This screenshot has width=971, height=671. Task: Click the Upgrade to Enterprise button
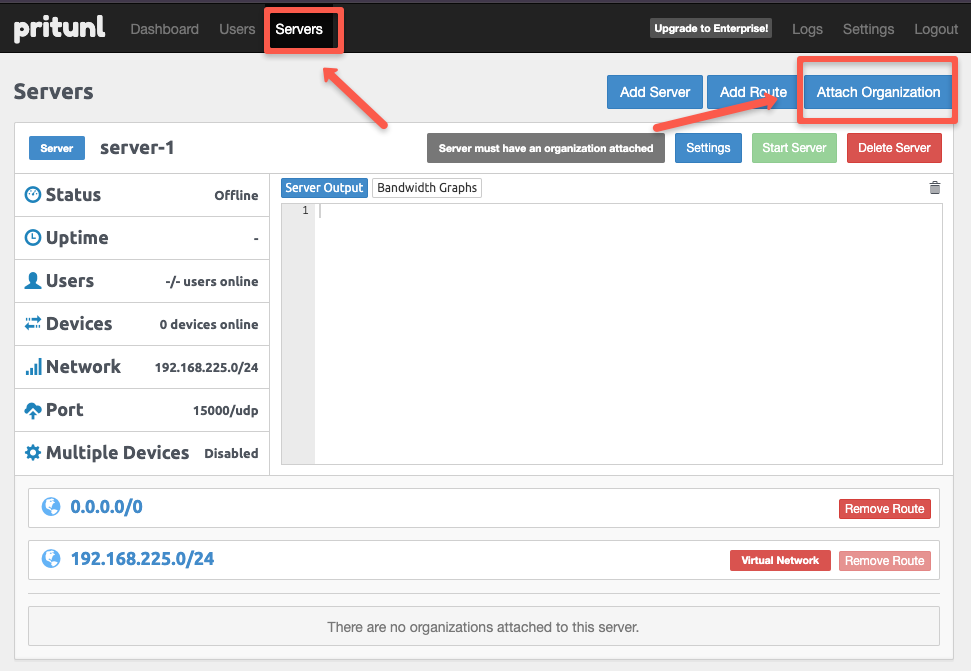(x=711, y=28)
